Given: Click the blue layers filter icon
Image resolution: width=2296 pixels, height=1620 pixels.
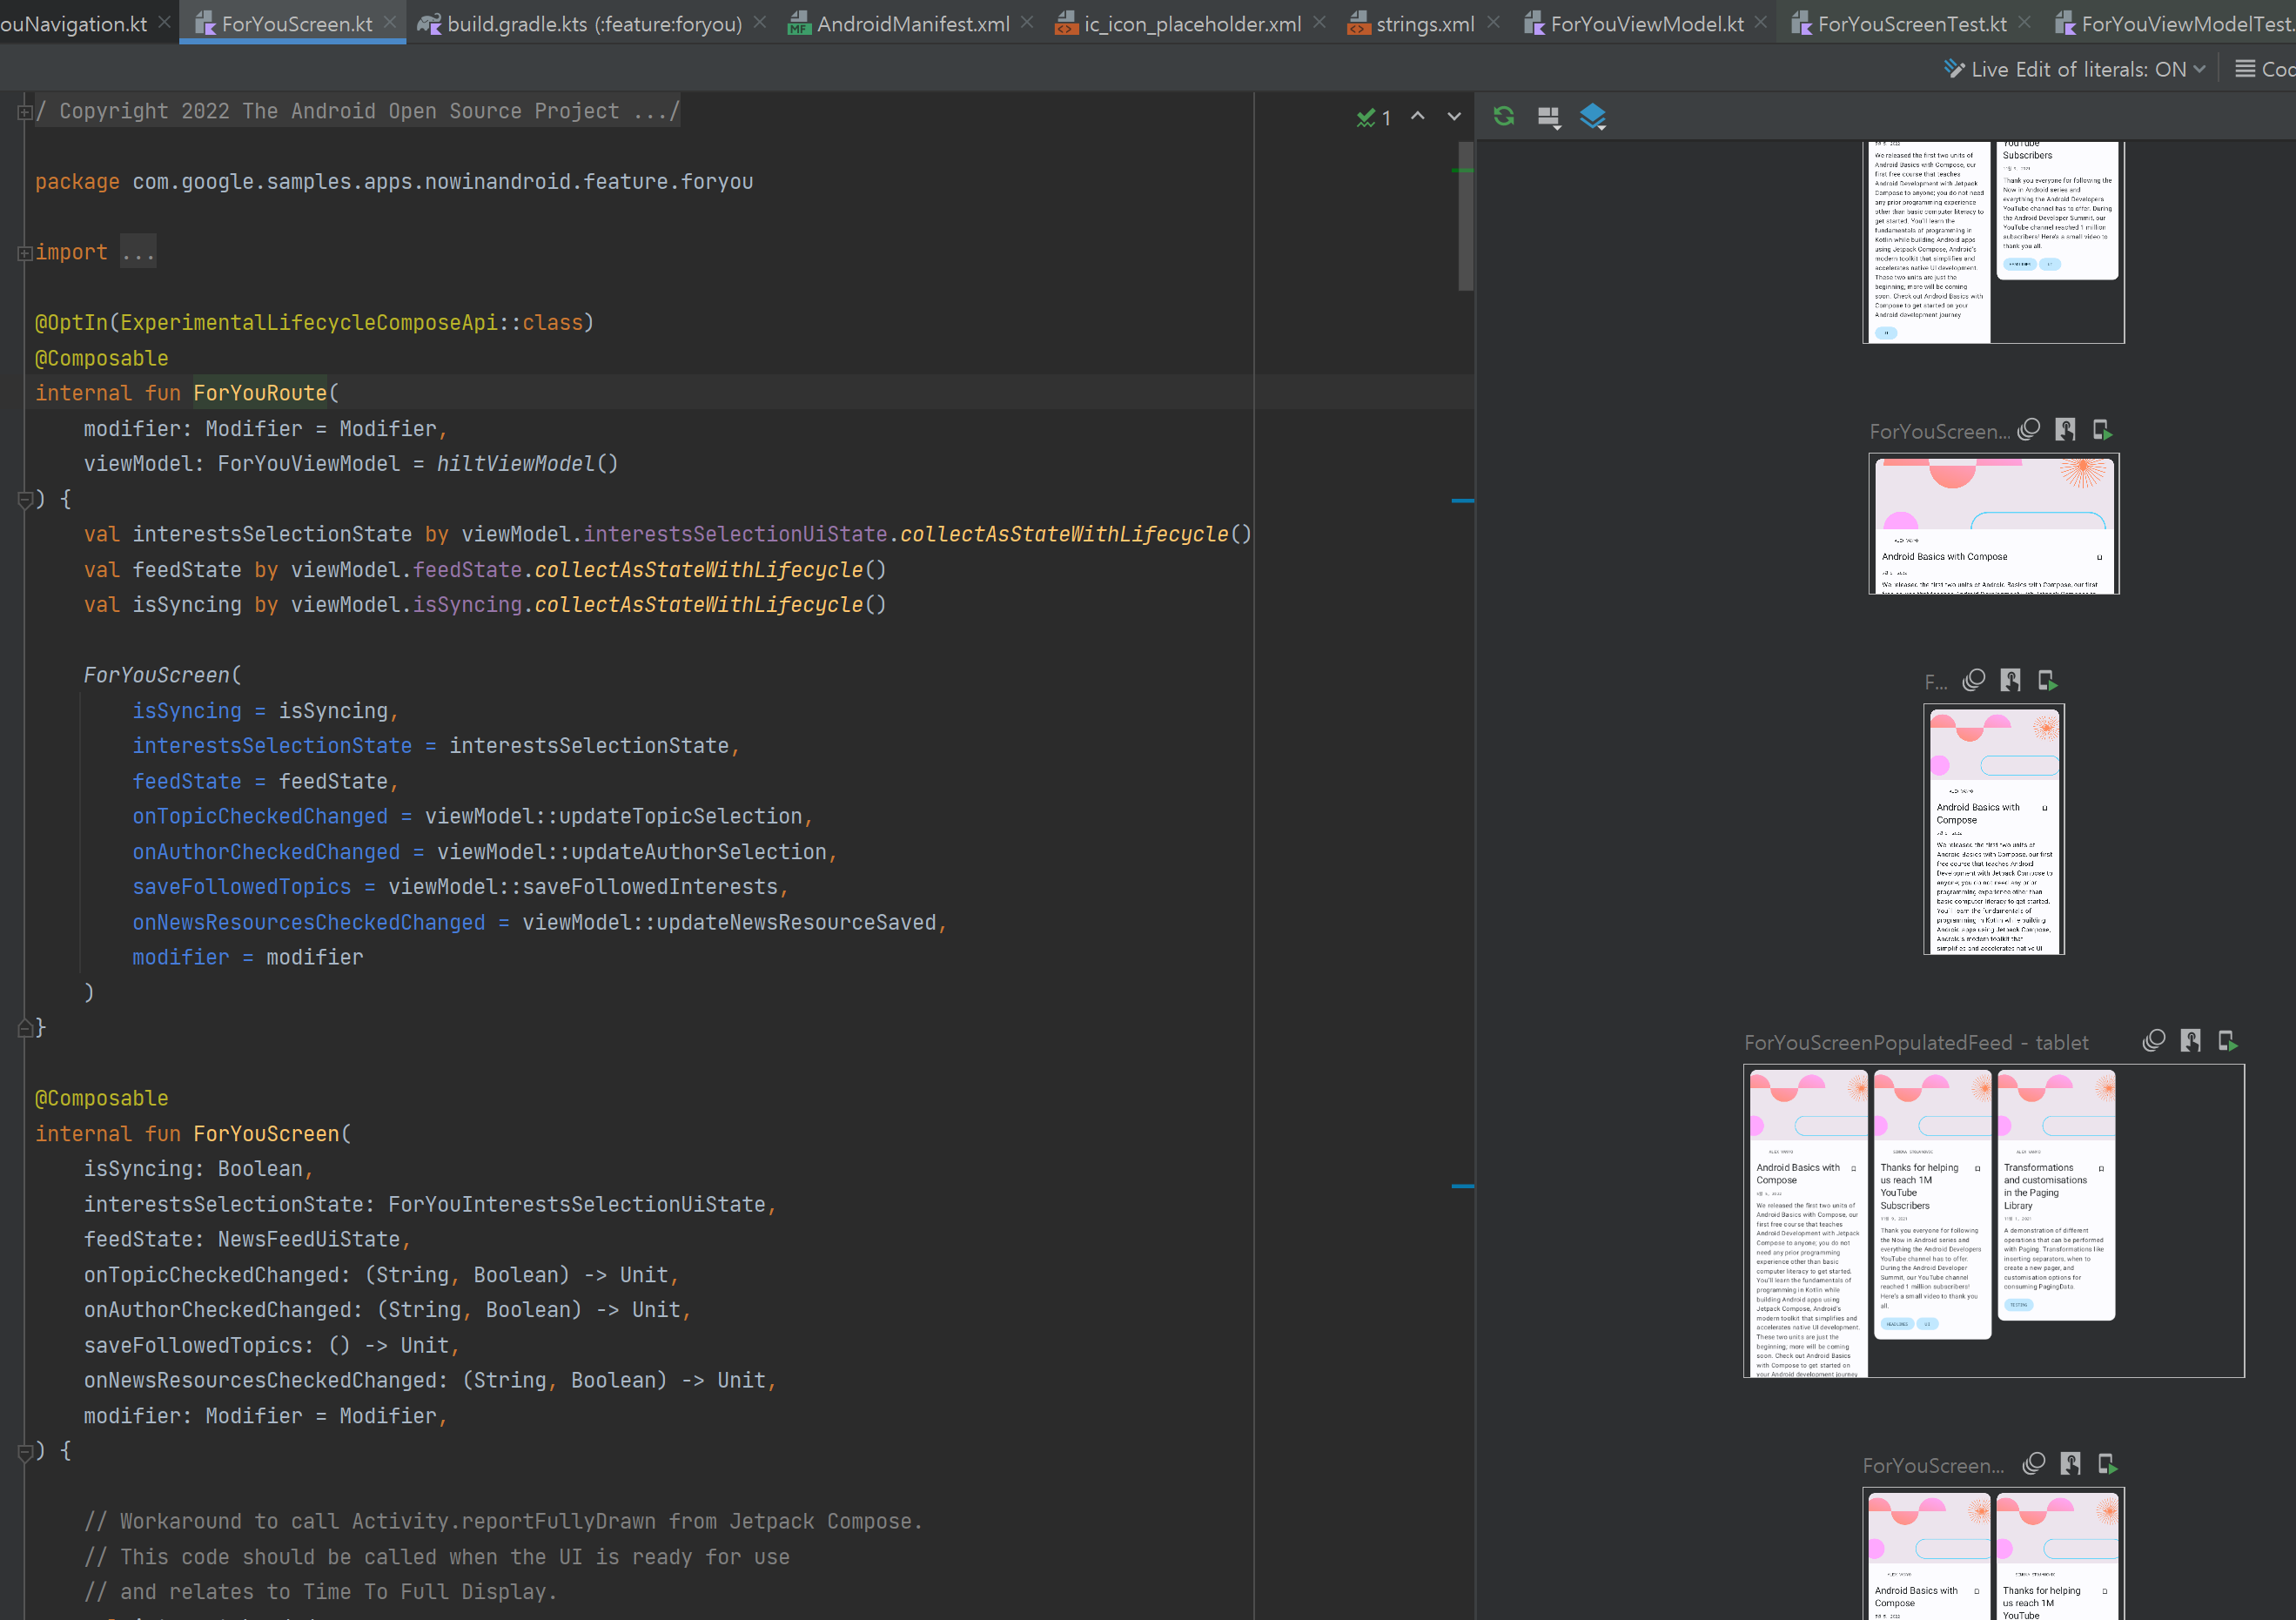Looking at the screenshot, I should pos(1592,117).
